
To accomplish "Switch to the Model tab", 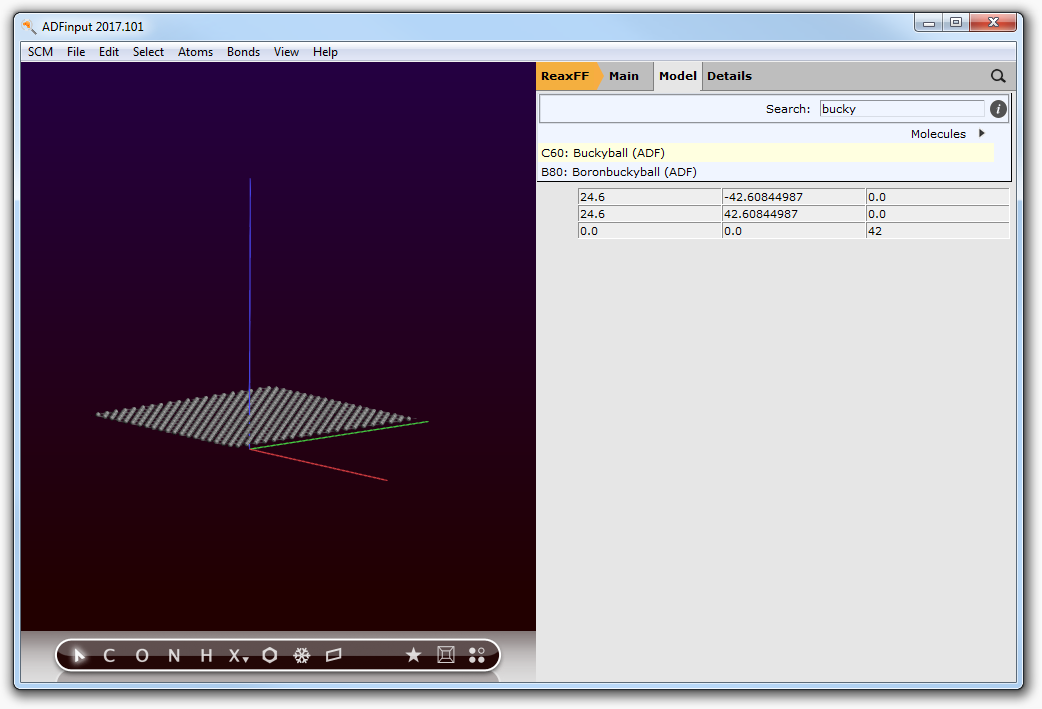I will [677, 76].
